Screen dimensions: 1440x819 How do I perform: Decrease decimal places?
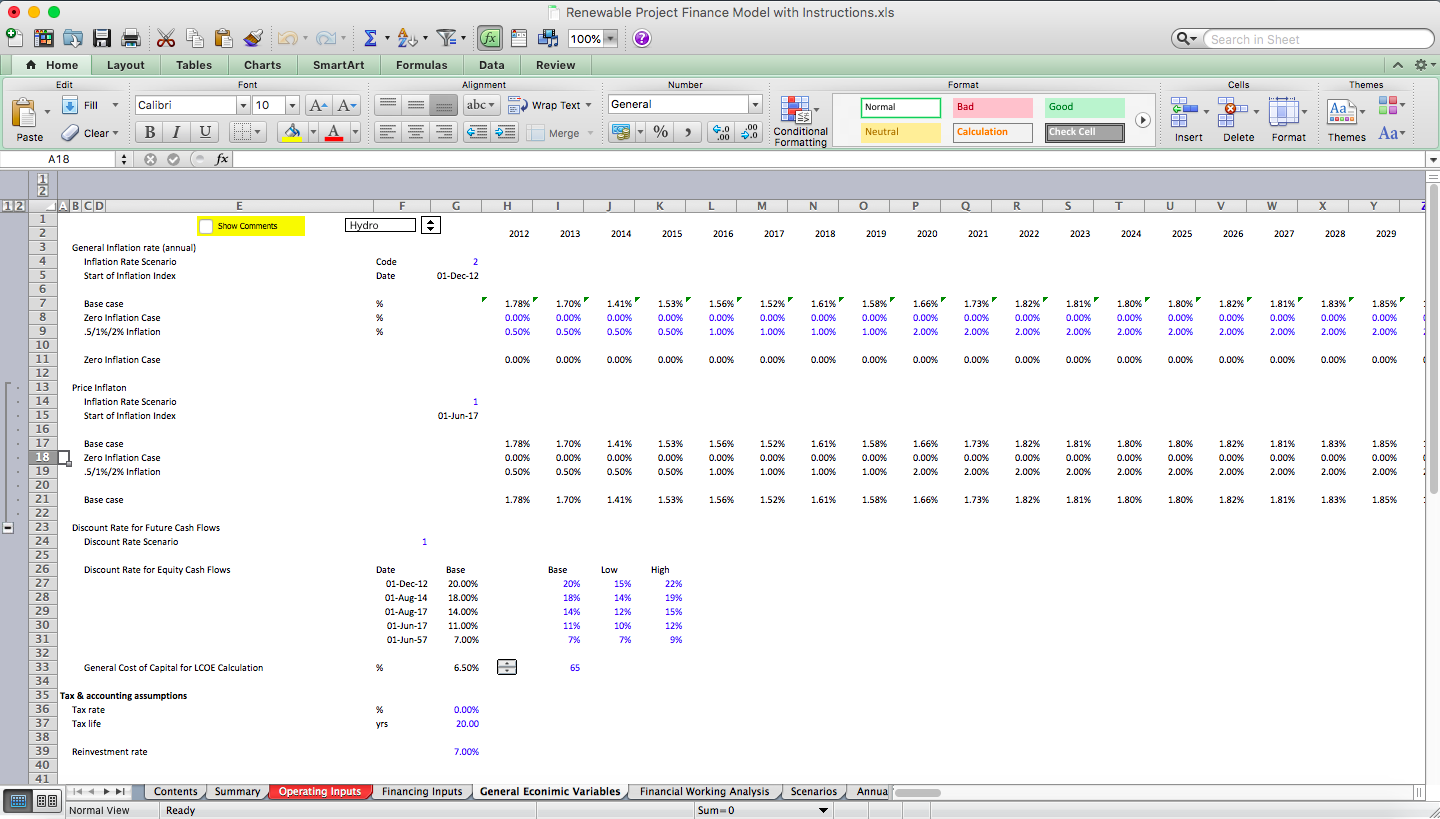click(748, 132)
